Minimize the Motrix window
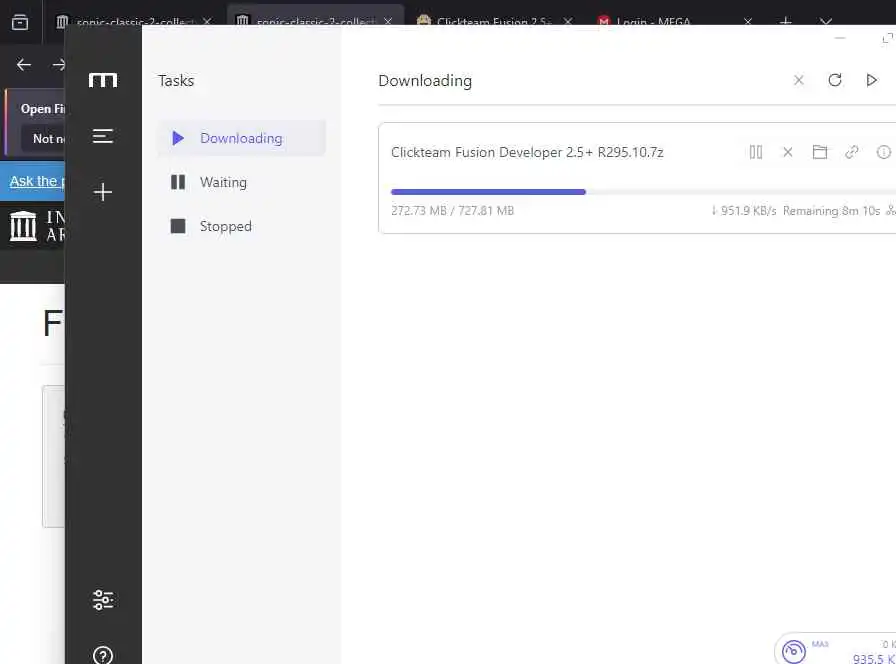The height and width of the screenshot is (664, 896). click(839, 38)
